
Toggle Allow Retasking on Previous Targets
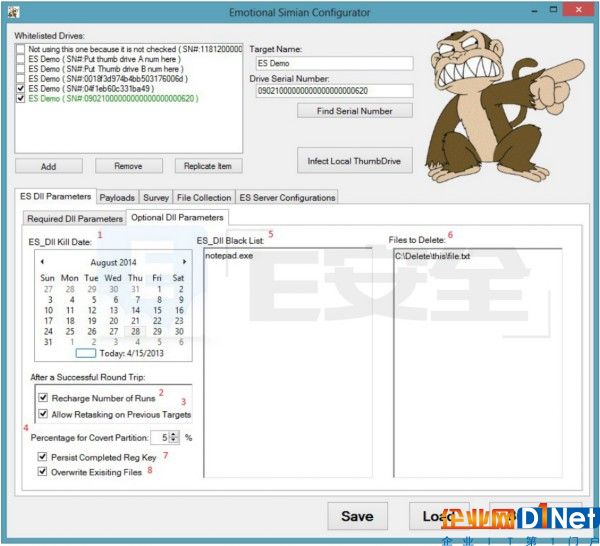(43, 414)
